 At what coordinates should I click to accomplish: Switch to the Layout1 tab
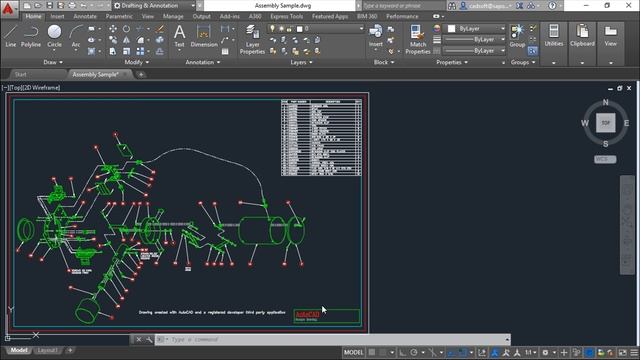click(x=47, y=351)
